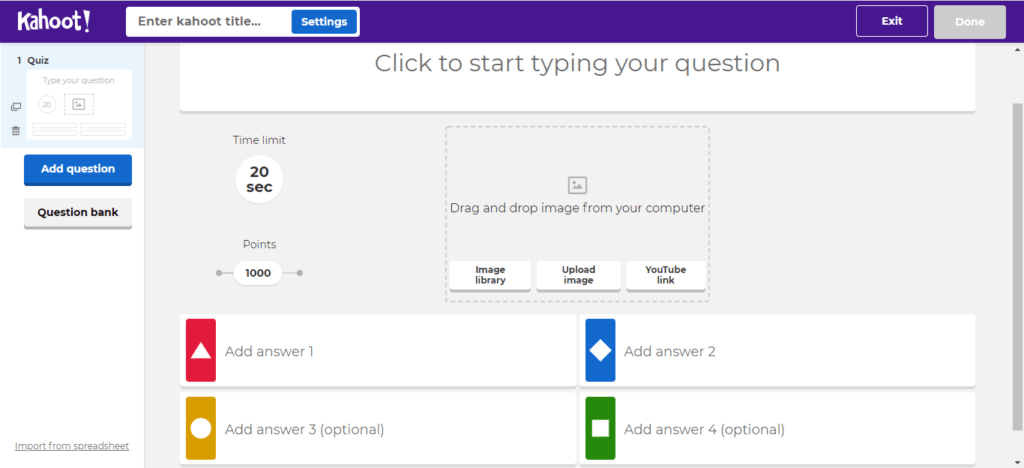Image resolution: width=1024 pixels, height=468 pixels.
Task: Open the Image library
Action: [490, 275]
